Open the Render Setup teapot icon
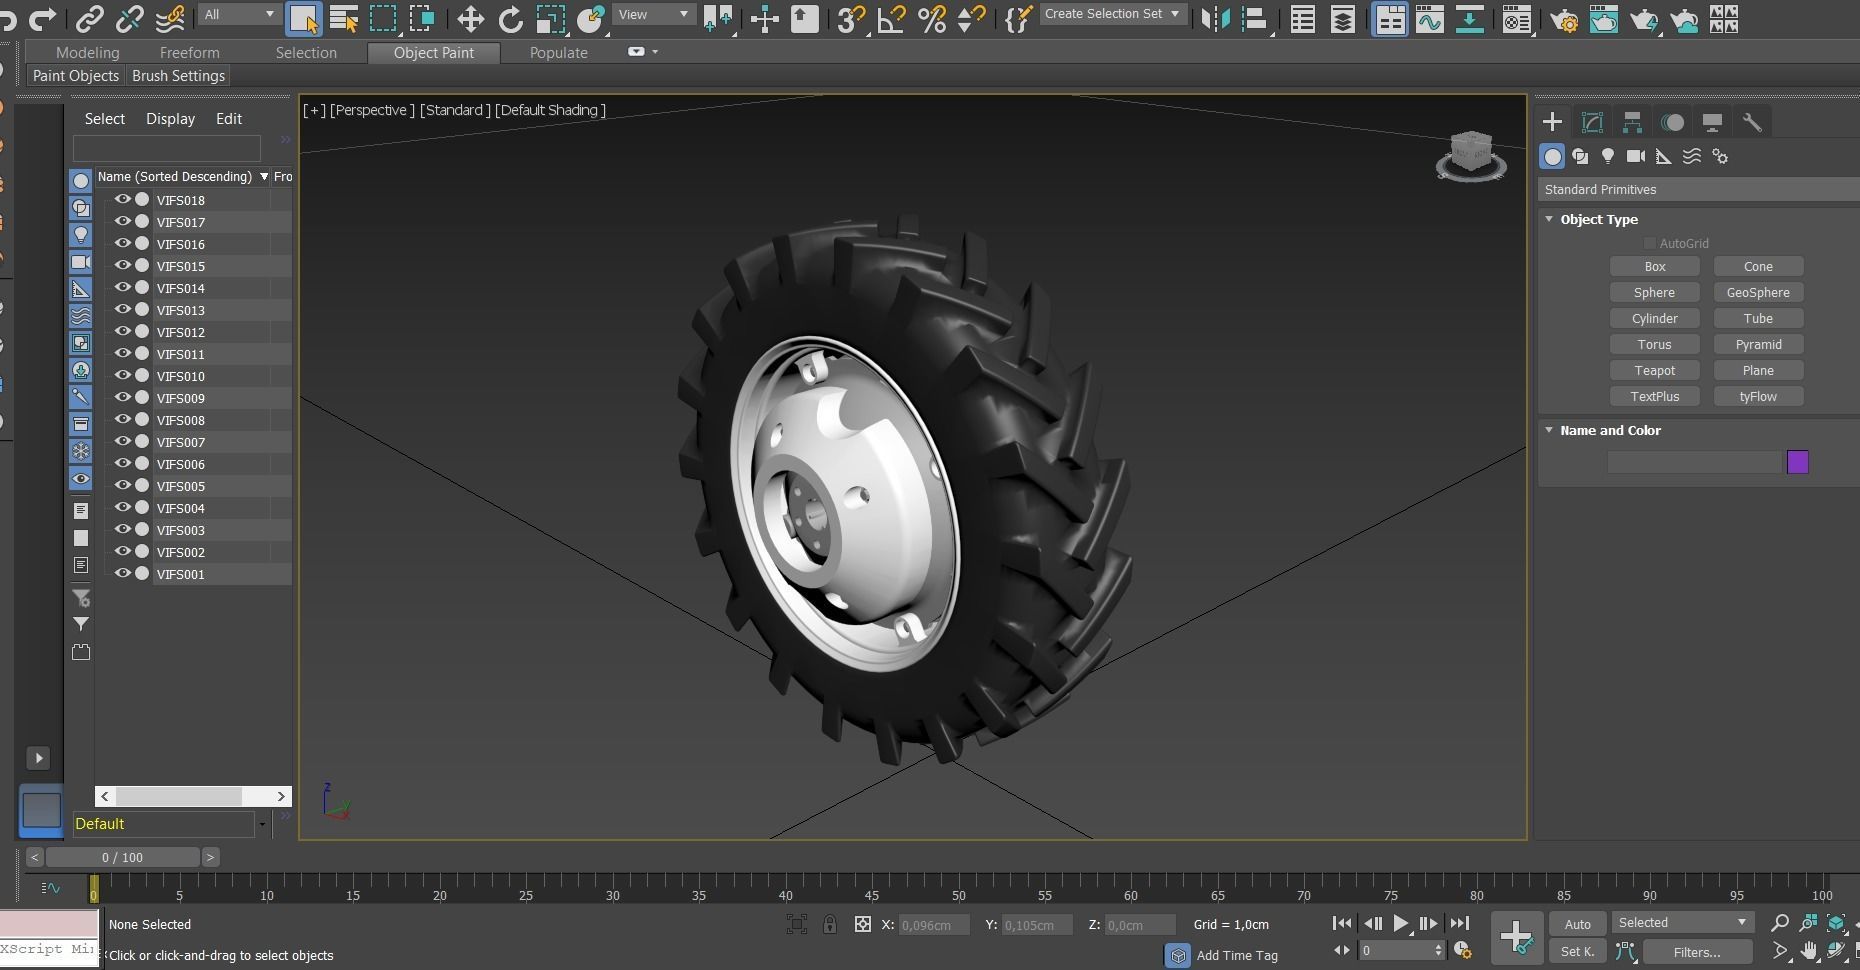The height and width of the screenshot is (970, 1860). coord(1564,18)
